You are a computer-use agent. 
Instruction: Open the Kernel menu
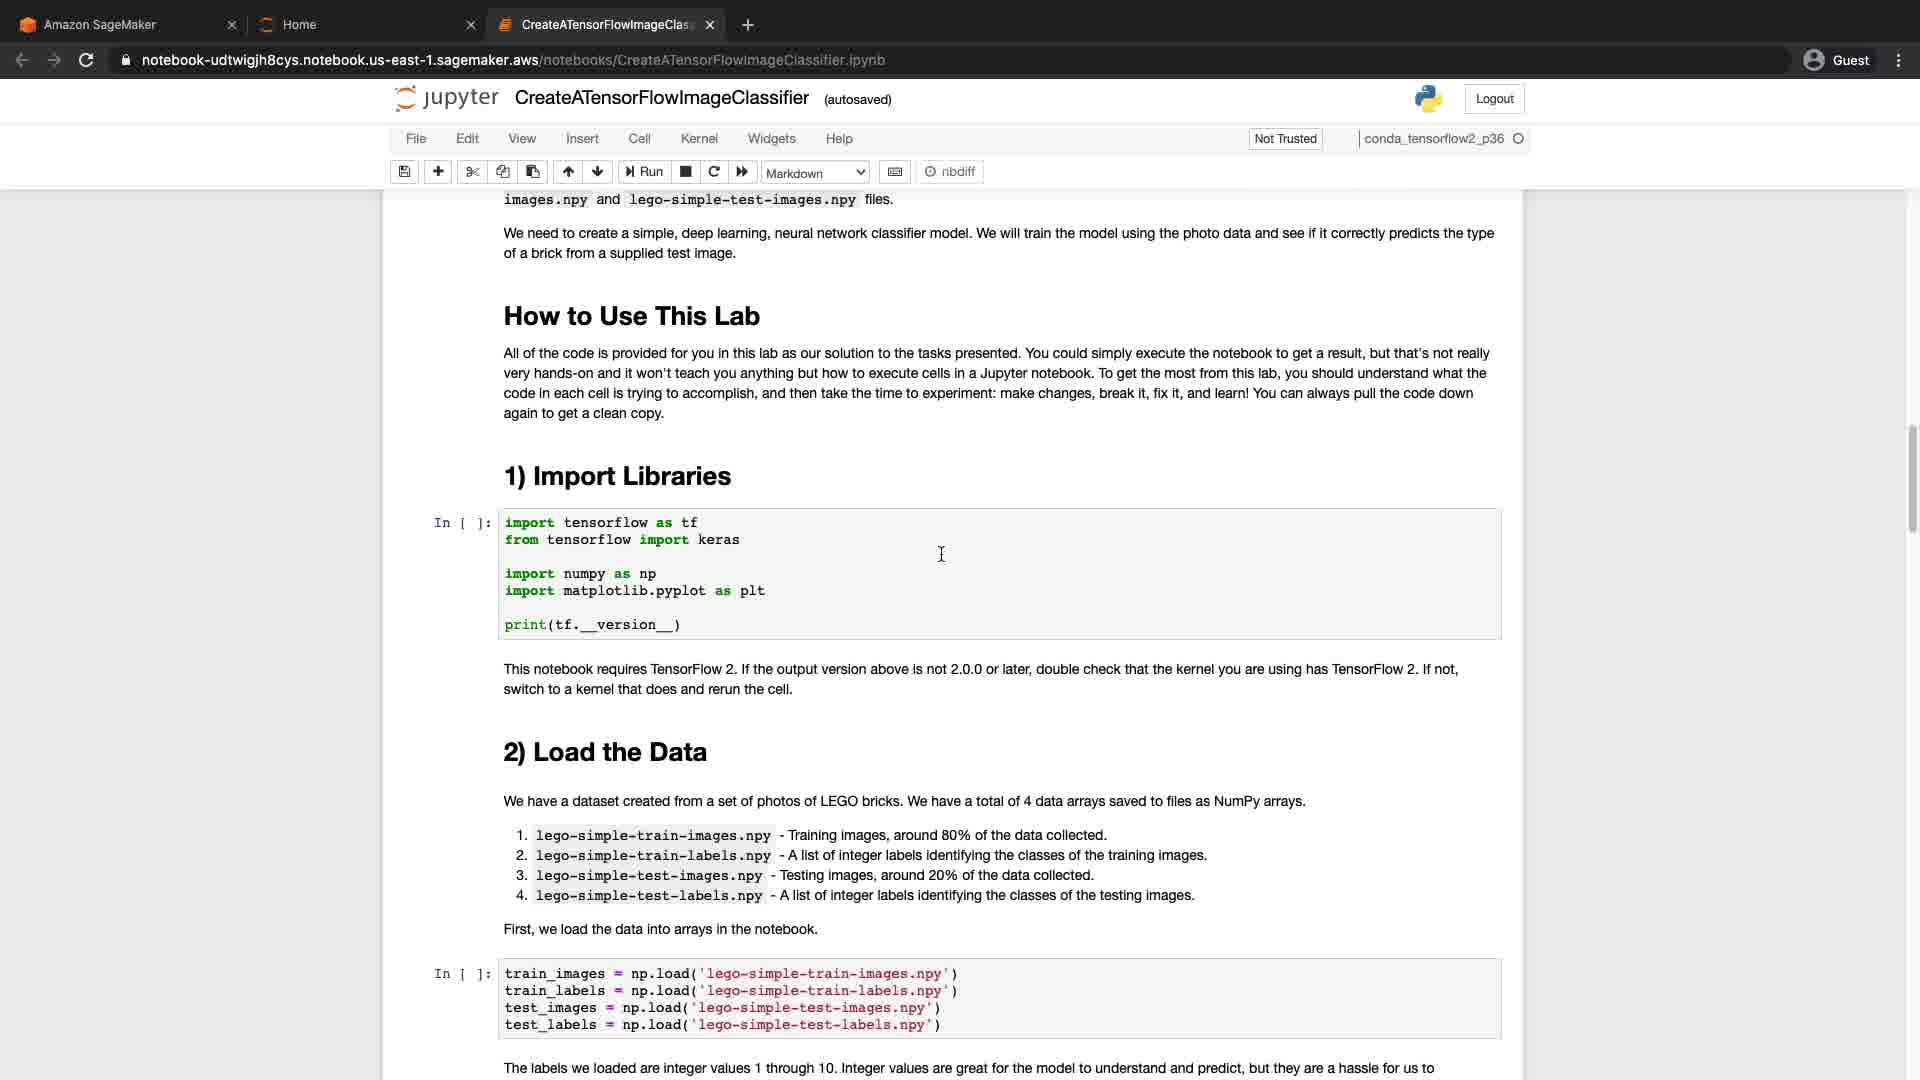(x=699, y=139)
